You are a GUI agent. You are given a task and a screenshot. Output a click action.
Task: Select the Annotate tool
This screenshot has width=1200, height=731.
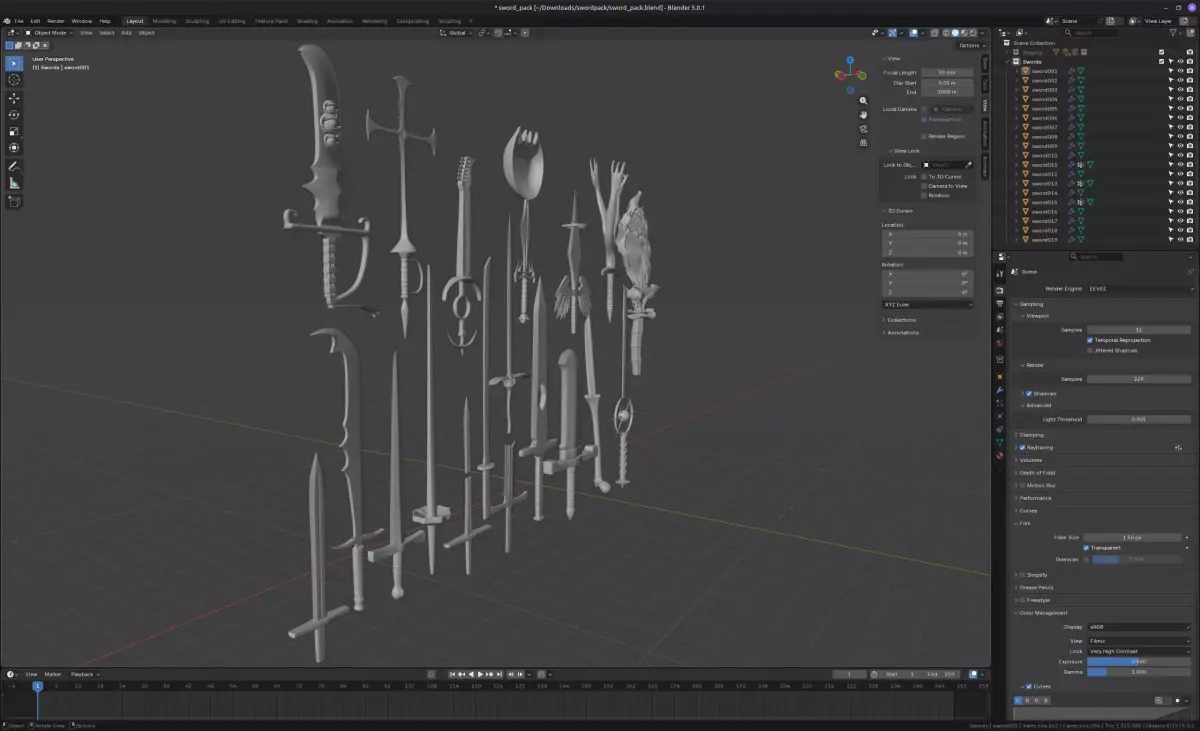pyautogui.click(x=14, y=166)
